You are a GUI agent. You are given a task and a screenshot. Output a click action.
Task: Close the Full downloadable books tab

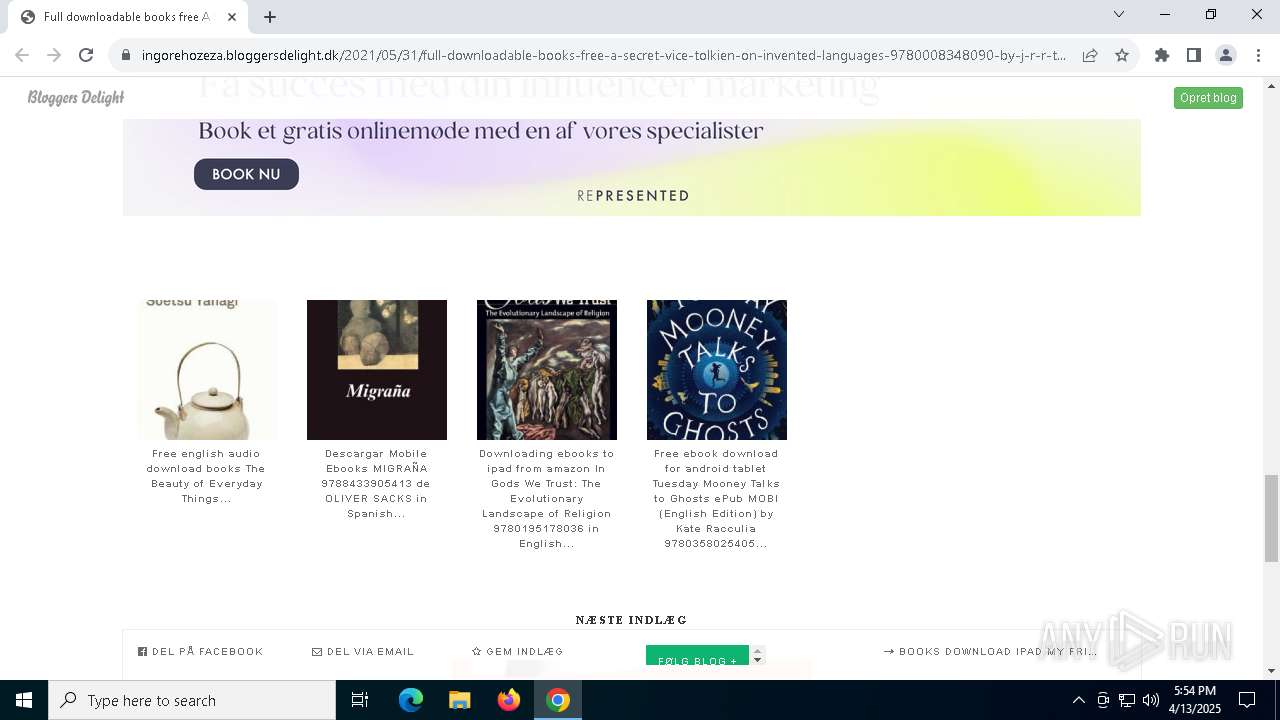232,16
